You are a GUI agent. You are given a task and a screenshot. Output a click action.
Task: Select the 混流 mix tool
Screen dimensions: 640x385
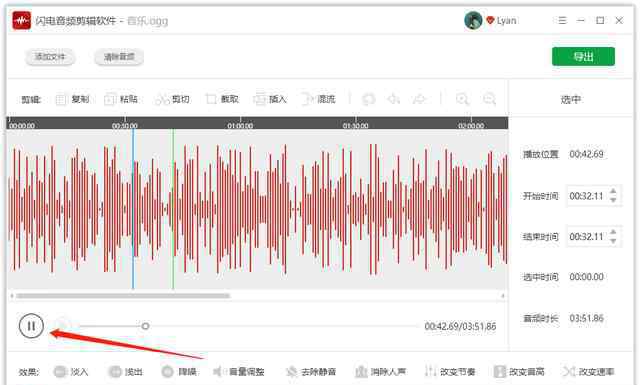(319, 99)
